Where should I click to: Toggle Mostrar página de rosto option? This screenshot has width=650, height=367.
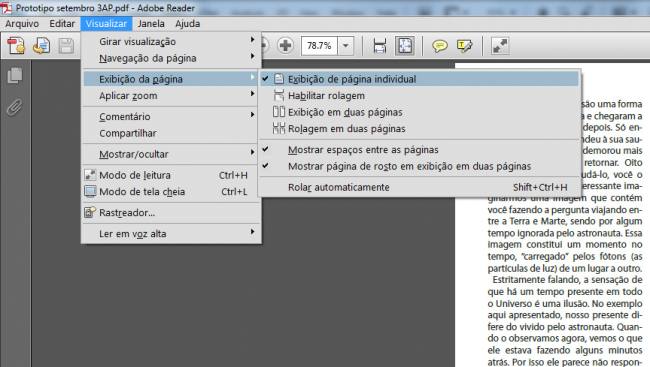point(419,166)
